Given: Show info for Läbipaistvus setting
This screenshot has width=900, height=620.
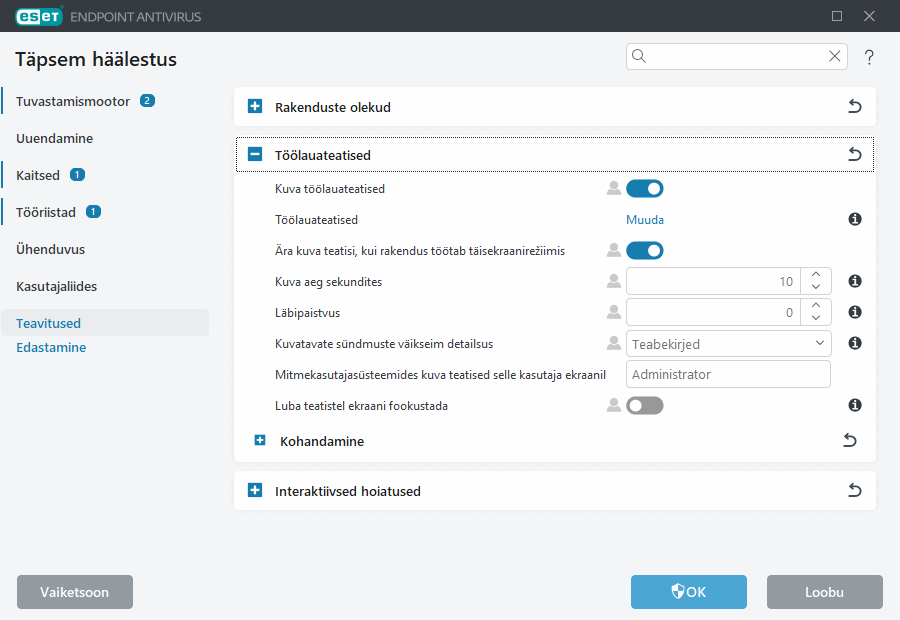Looking at the screenshot, I should pos(855,312).
